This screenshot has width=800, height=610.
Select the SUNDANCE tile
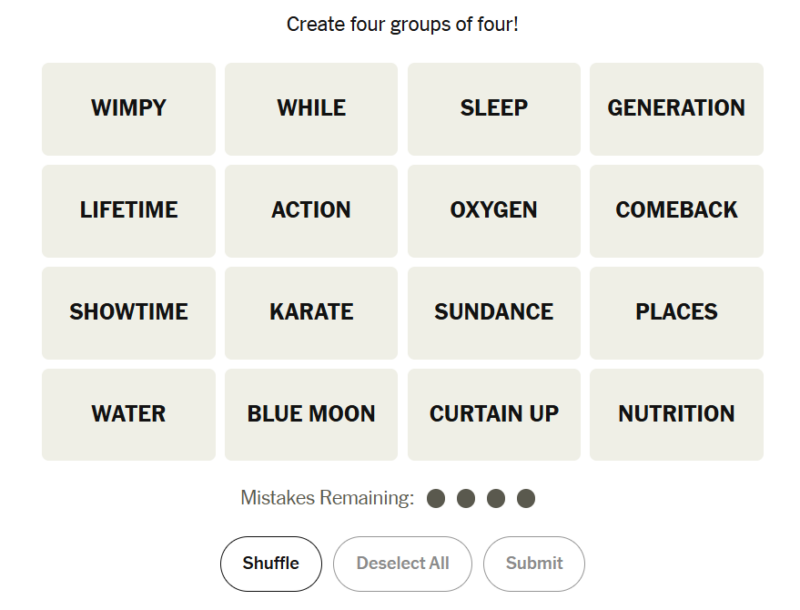[x=494, y=313]
